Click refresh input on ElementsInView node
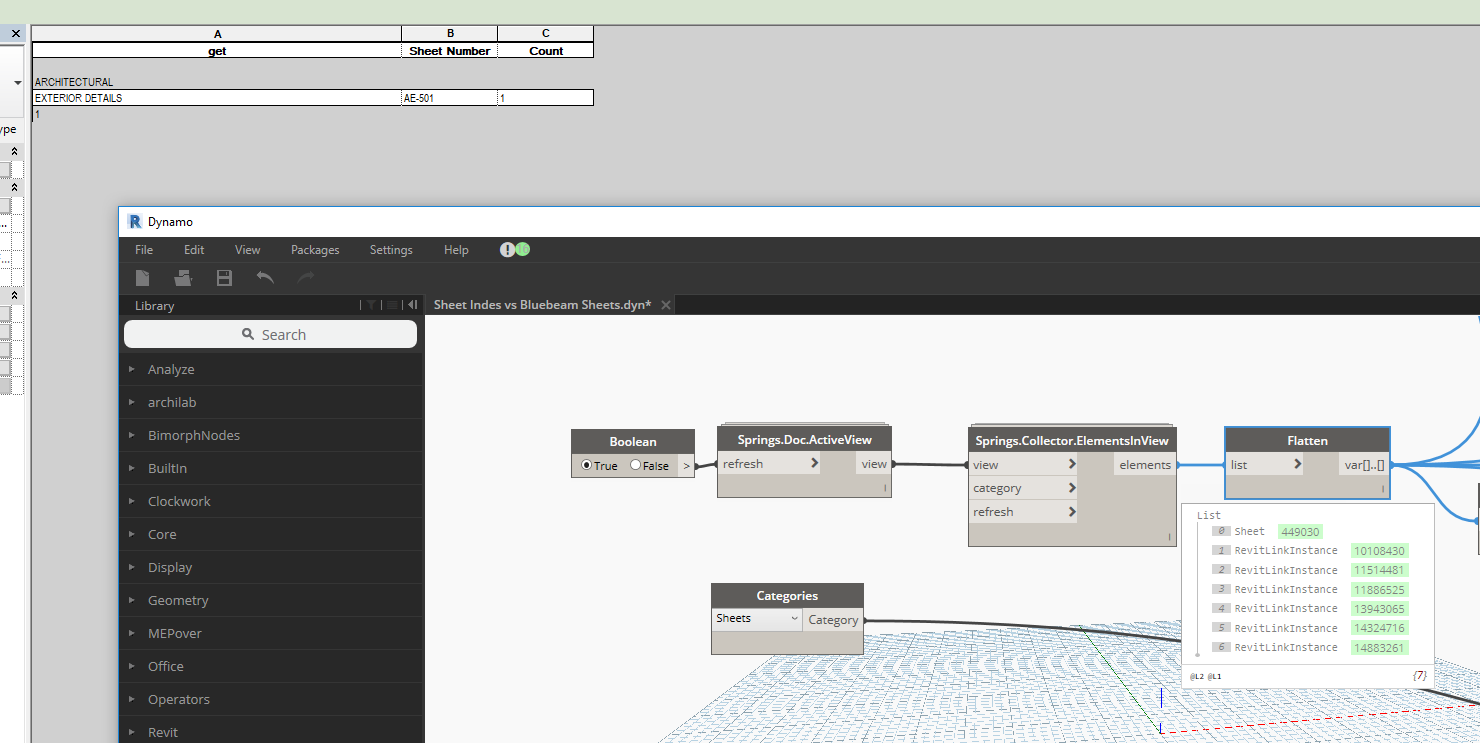Viewport: 1480px width, 743px height. [x=1023, y=512]
